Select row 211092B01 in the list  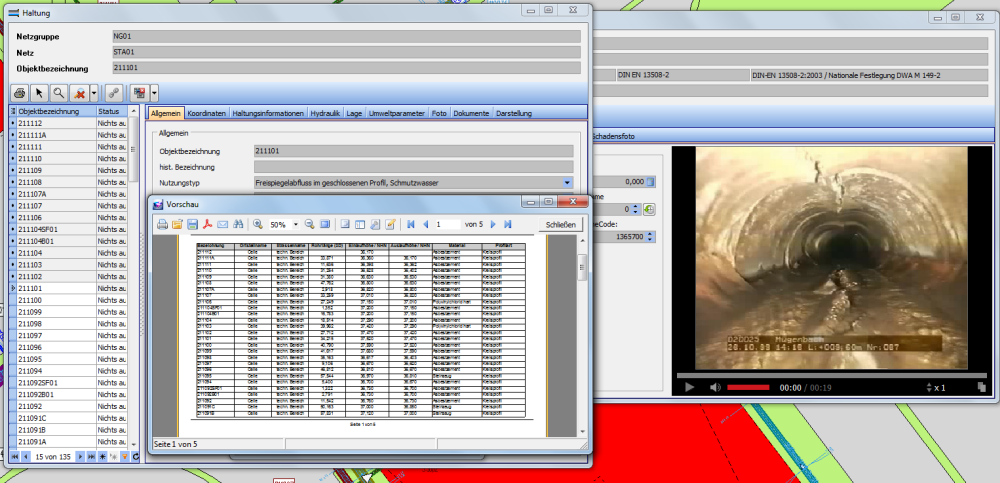[69, 394]
